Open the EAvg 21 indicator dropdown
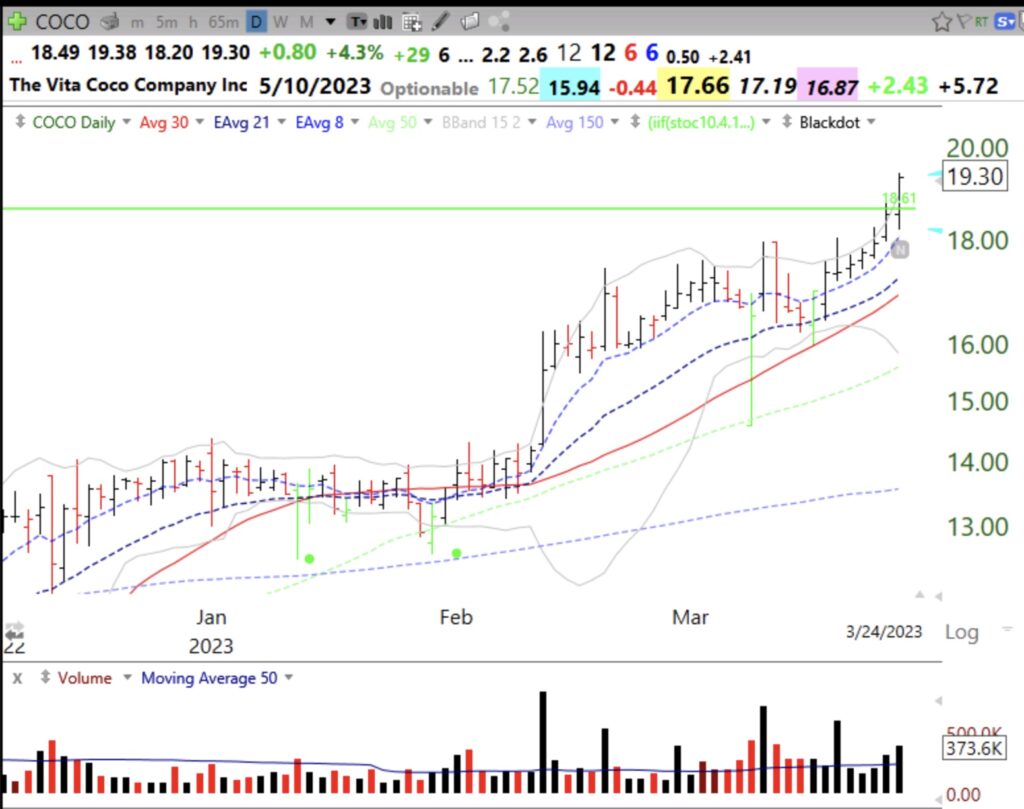 281,122
